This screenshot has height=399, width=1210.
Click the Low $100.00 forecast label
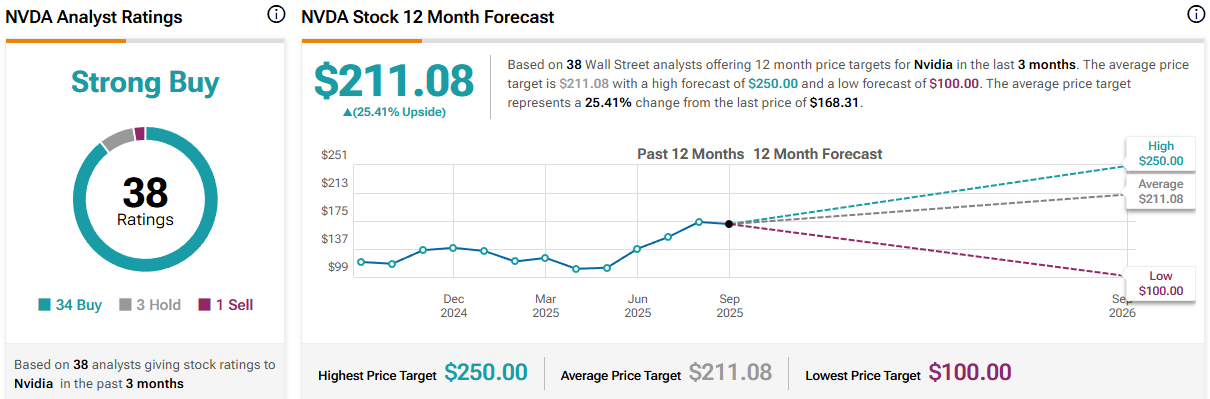(1160, 284)
